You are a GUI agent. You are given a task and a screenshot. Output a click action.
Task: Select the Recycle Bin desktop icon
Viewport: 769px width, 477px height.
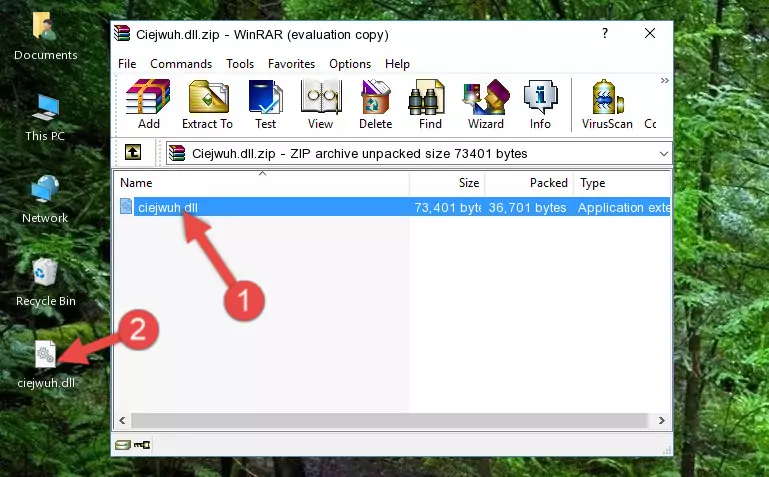click(45, 282)
